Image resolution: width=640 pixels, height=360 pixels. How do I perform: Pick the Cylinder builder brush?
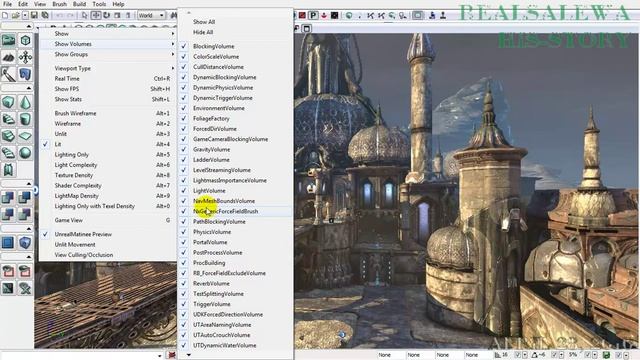[25, 119]
